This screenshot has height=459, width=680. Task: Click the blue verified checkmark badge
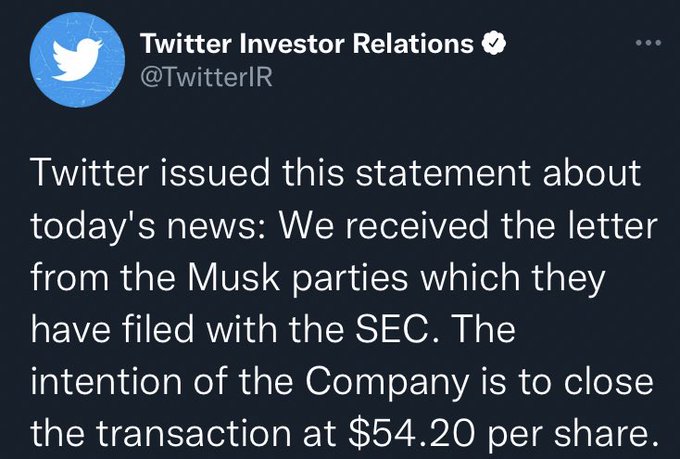[x=494, y=43]
